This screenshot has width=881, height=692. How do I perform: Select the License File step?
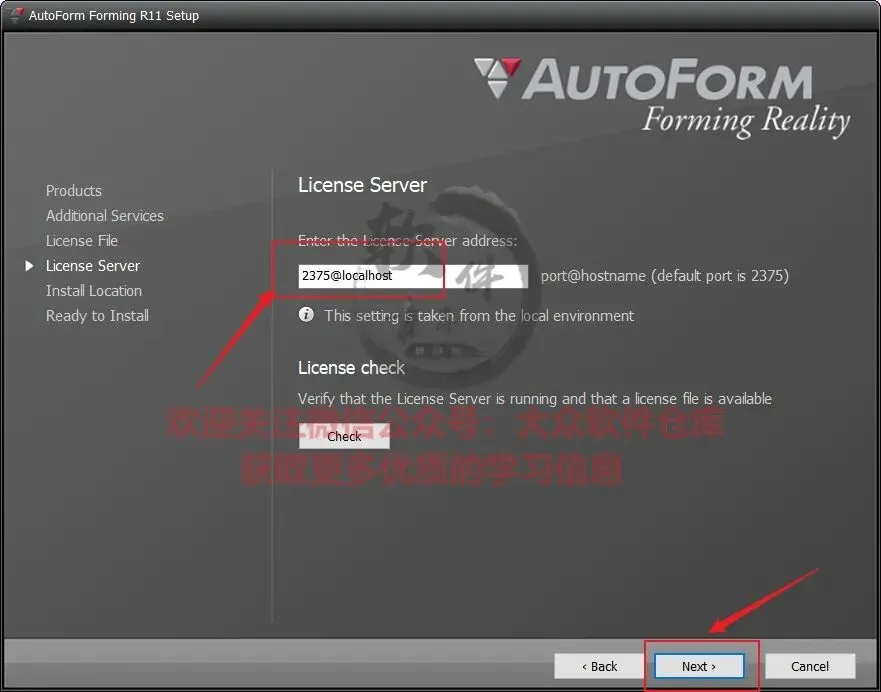point(81,241)
